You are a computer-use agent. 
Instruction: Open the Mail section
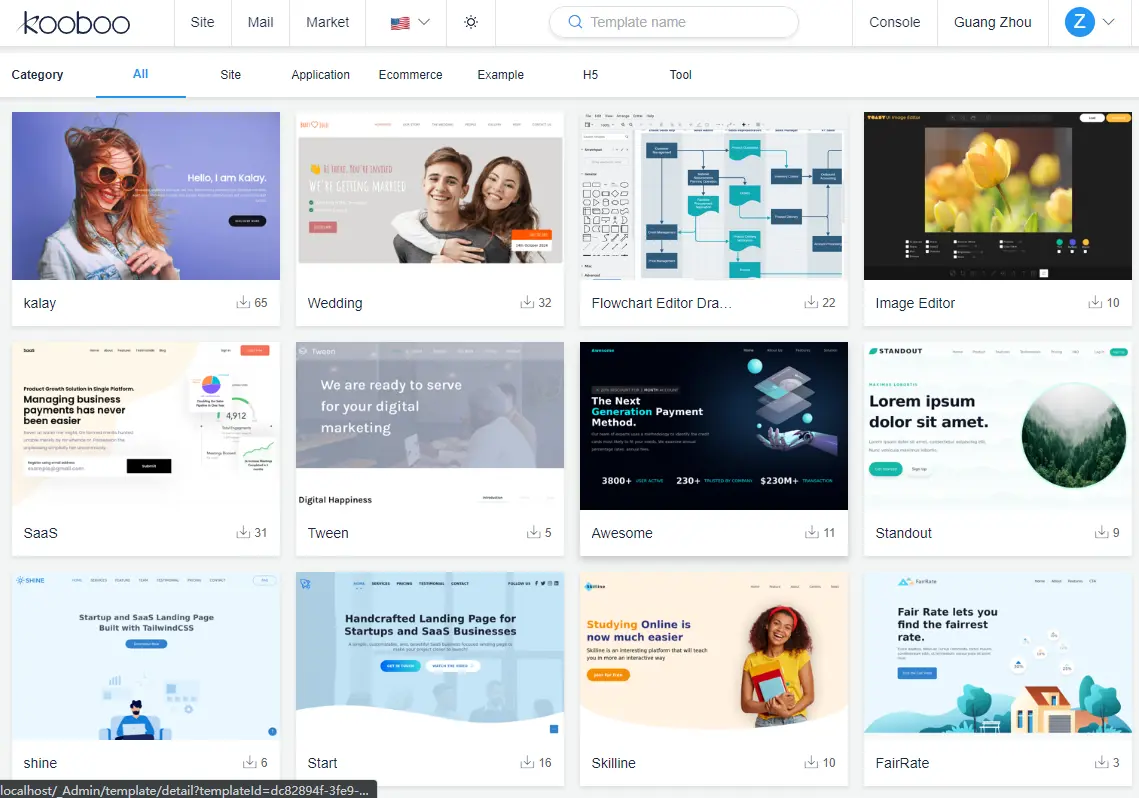(260, 22)
